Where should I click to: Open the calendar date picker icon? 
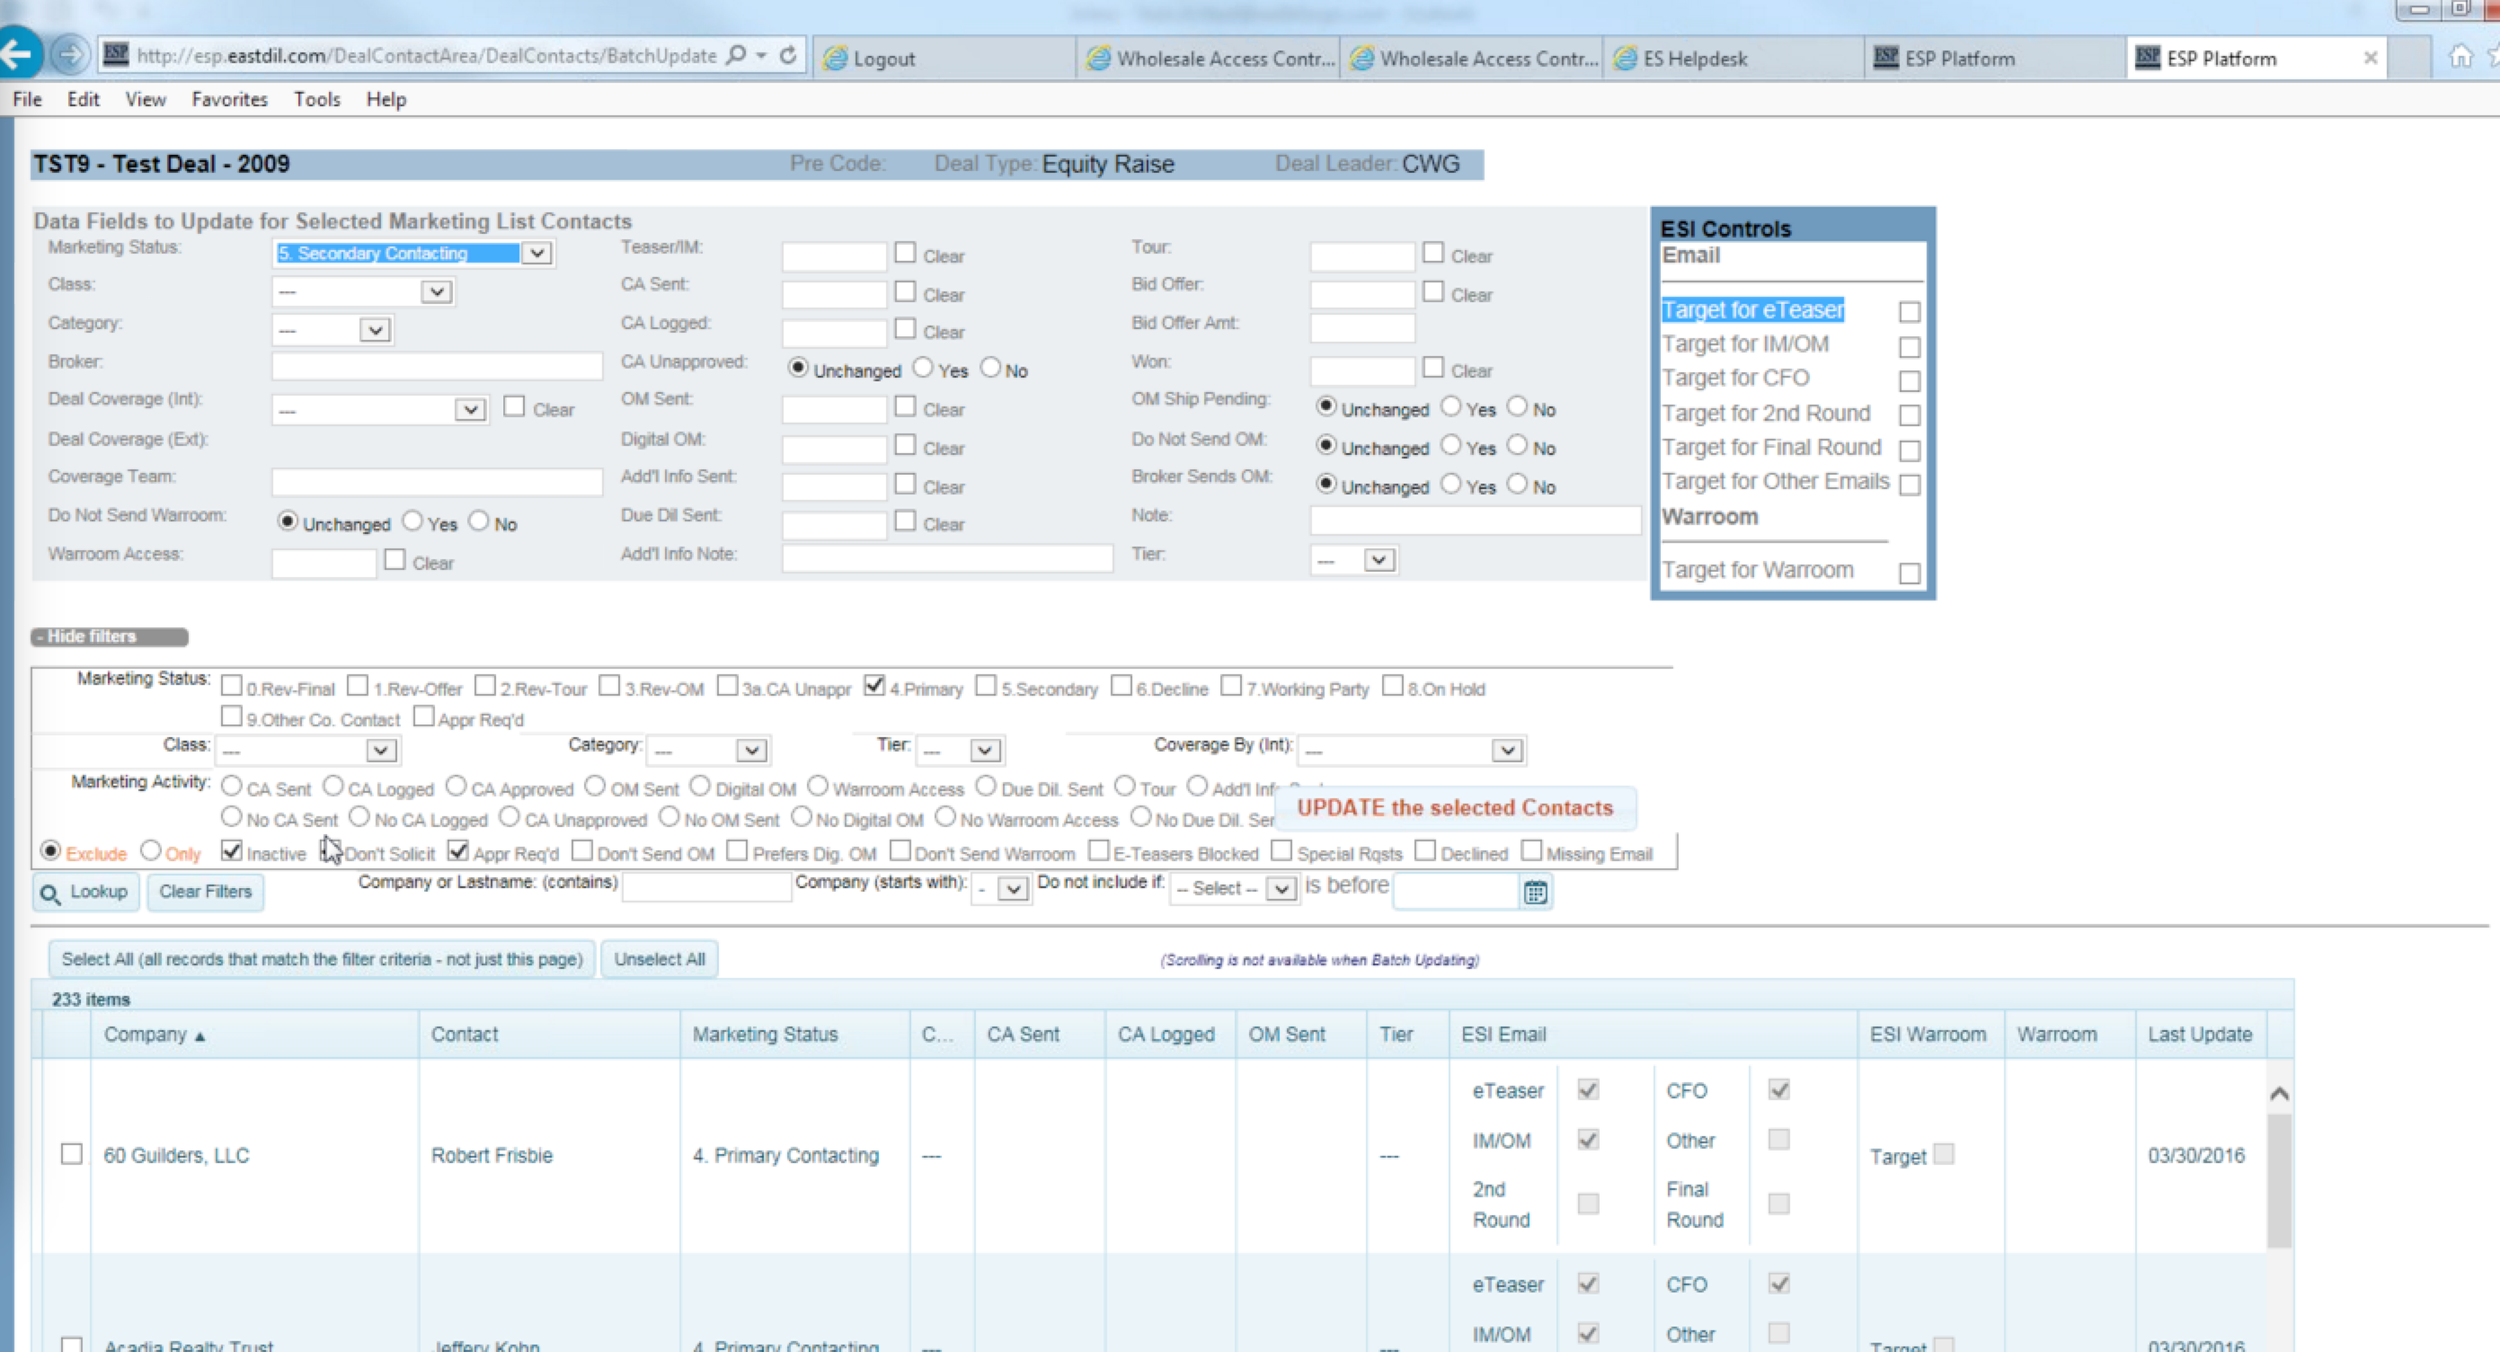(x=1535, y=891)
